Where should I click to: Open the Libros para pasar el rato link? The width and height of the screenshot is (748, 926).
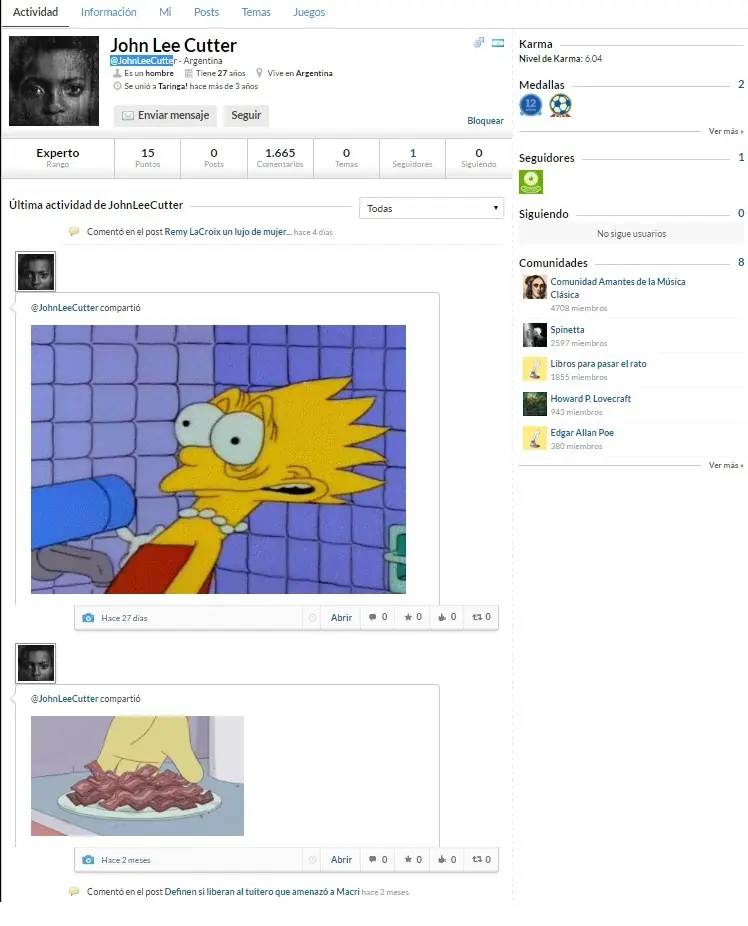point(598,364)
